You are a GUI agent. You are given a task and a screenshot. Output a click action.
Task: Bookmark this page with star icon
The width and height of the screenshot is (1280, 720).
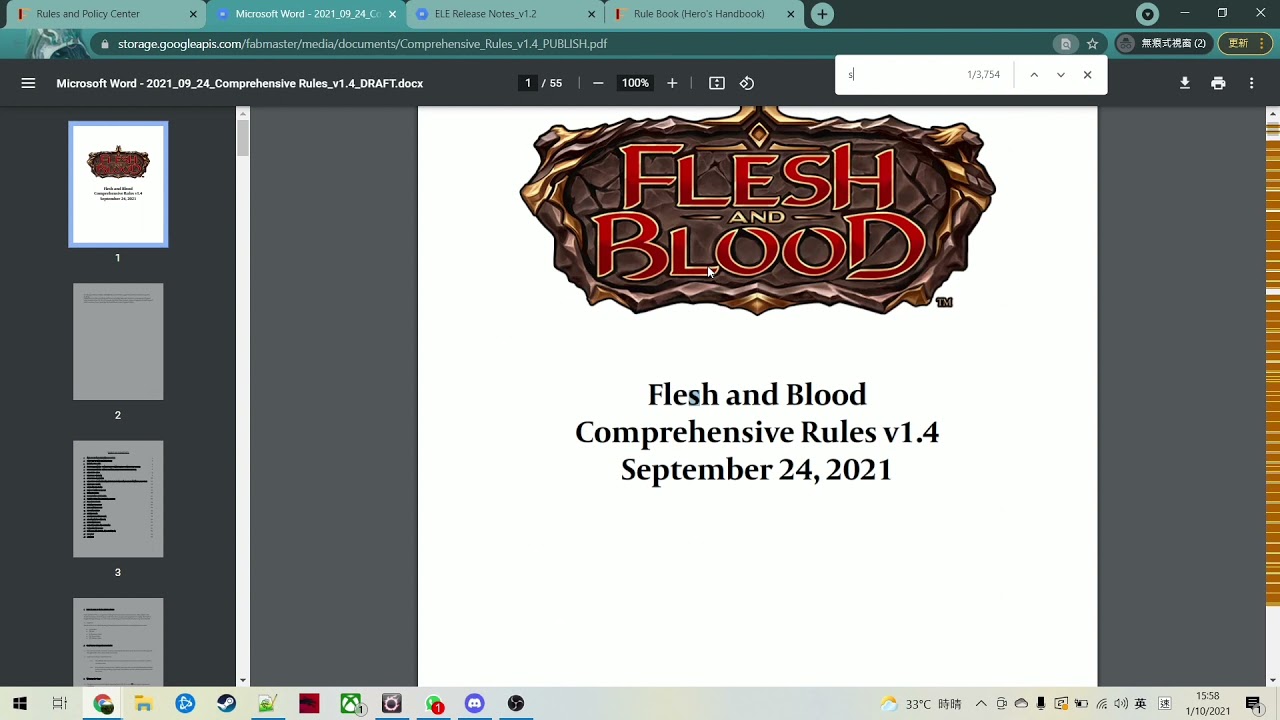click(x=1093, y=44)
